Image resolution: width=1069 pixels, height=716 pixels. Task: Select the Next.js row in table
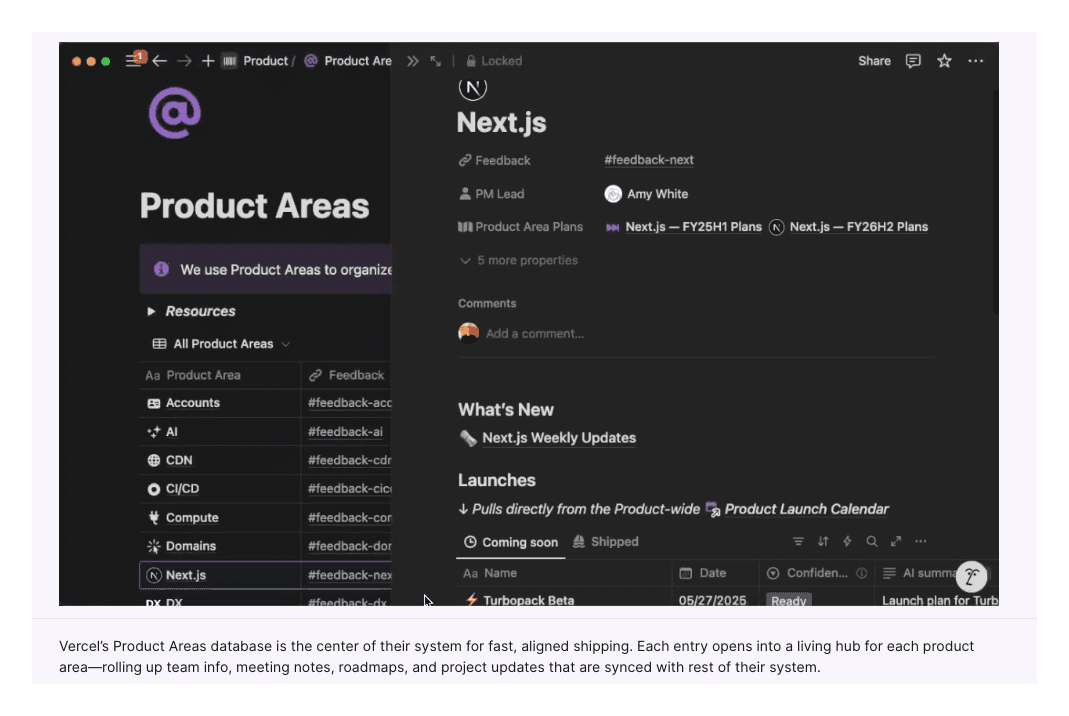point(220,575)
